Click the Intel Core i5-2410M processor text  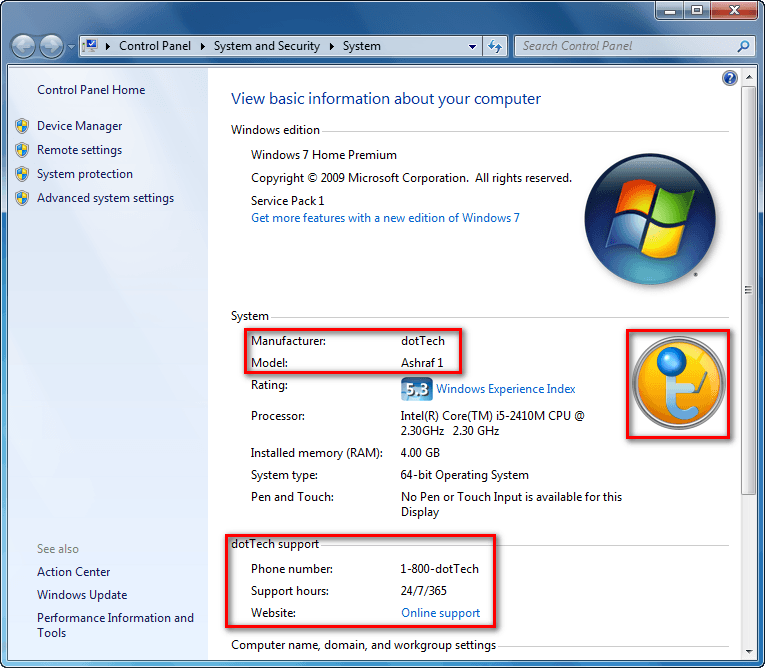[492, 423]
